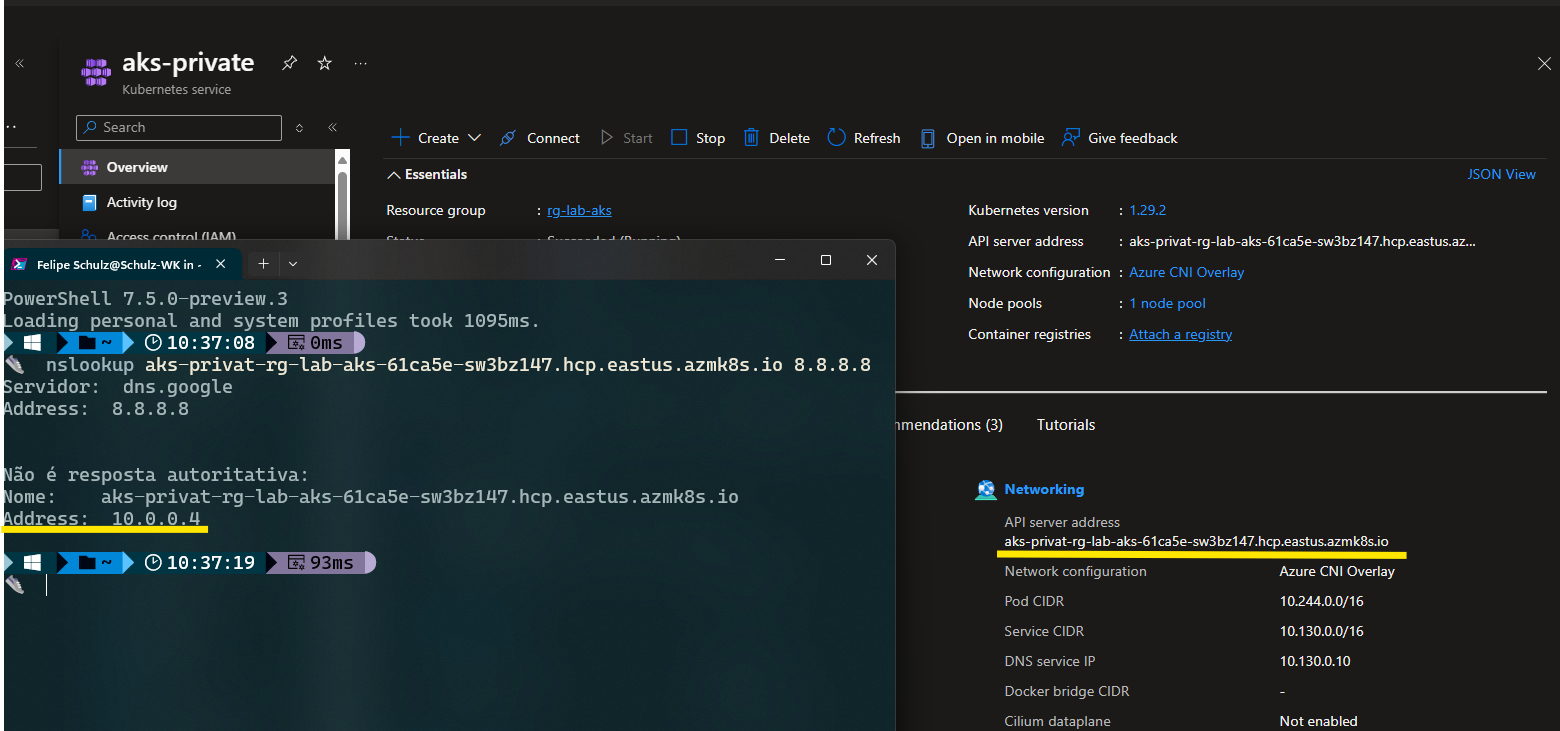Click the Start cluster button

626,138
